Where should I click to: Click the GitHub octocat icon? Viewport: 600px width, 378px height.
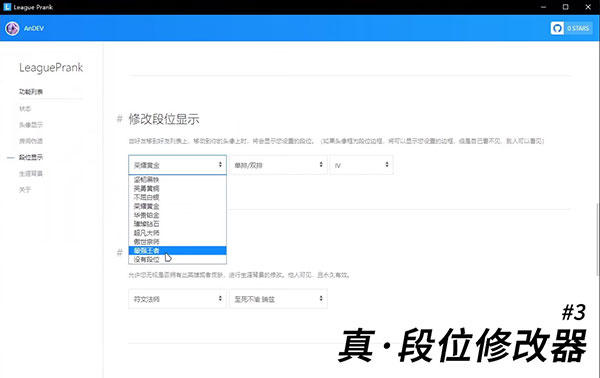tap(557, 28)
